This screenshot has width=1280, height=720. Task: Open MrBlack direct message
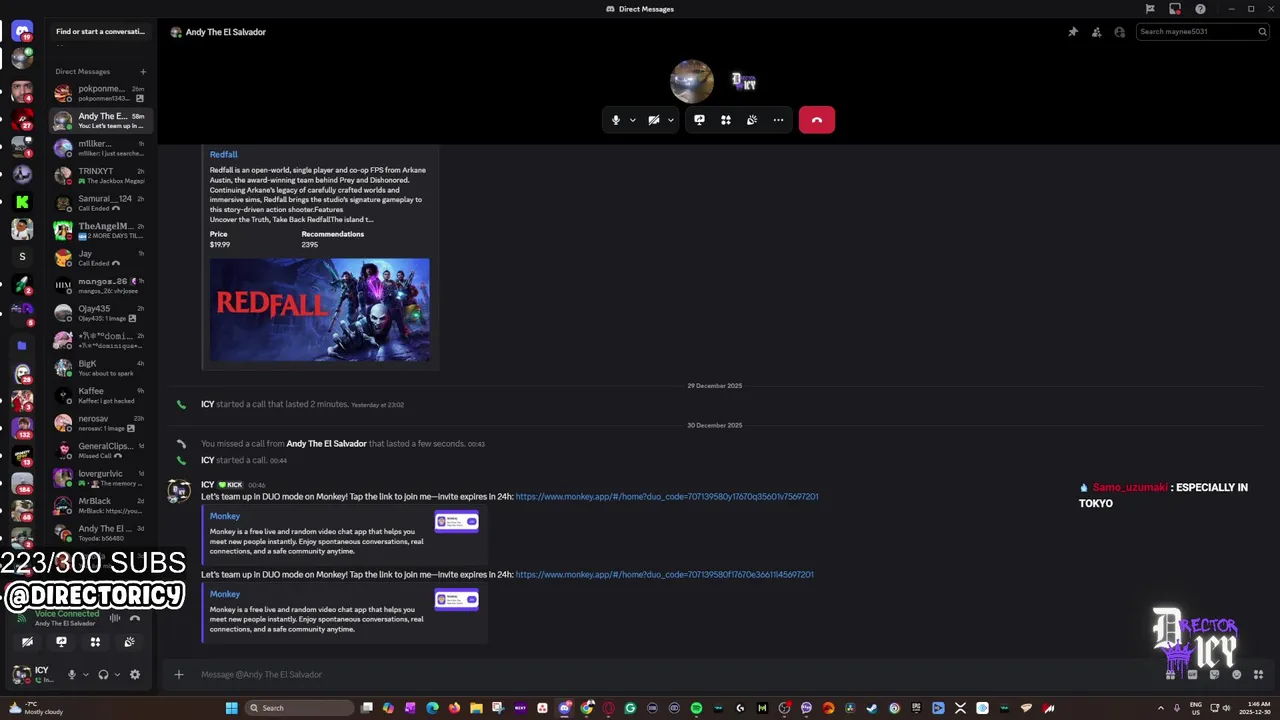pos(99,506)
